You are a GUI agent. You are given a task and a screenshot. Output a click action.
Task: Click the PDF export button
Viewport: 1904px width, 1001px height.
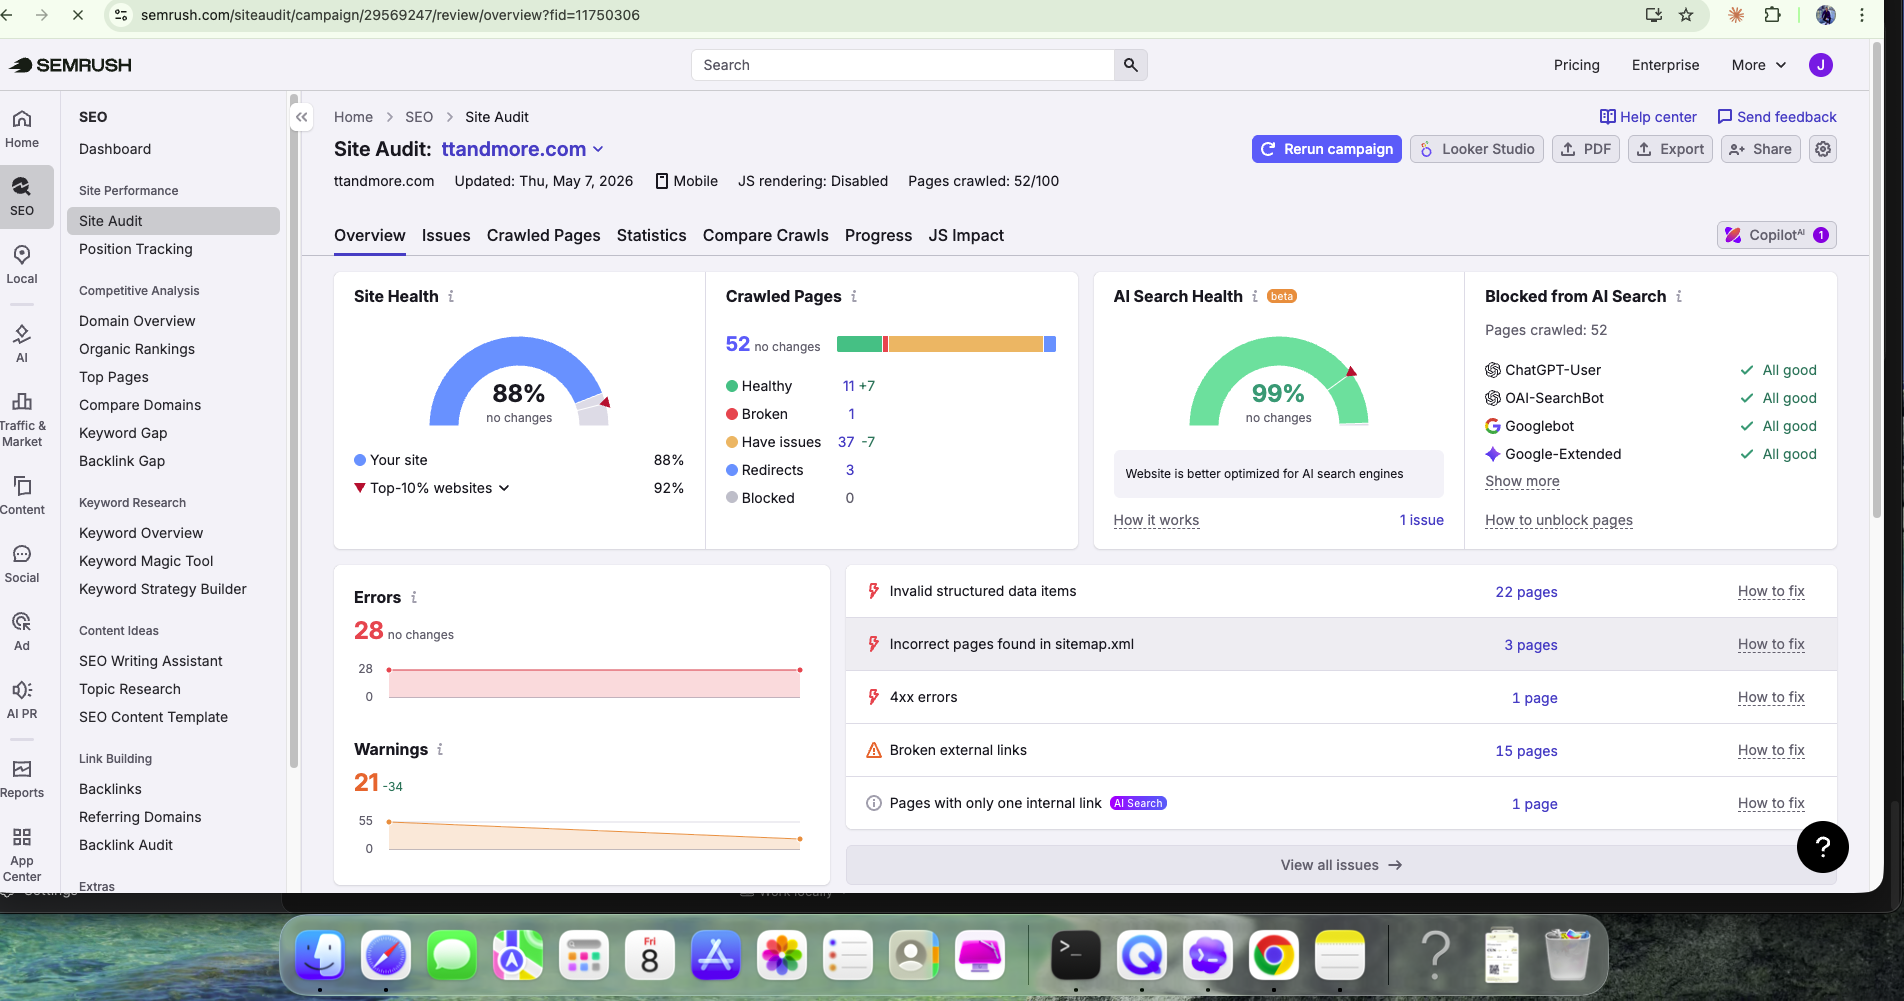[x=1586, y=149]
